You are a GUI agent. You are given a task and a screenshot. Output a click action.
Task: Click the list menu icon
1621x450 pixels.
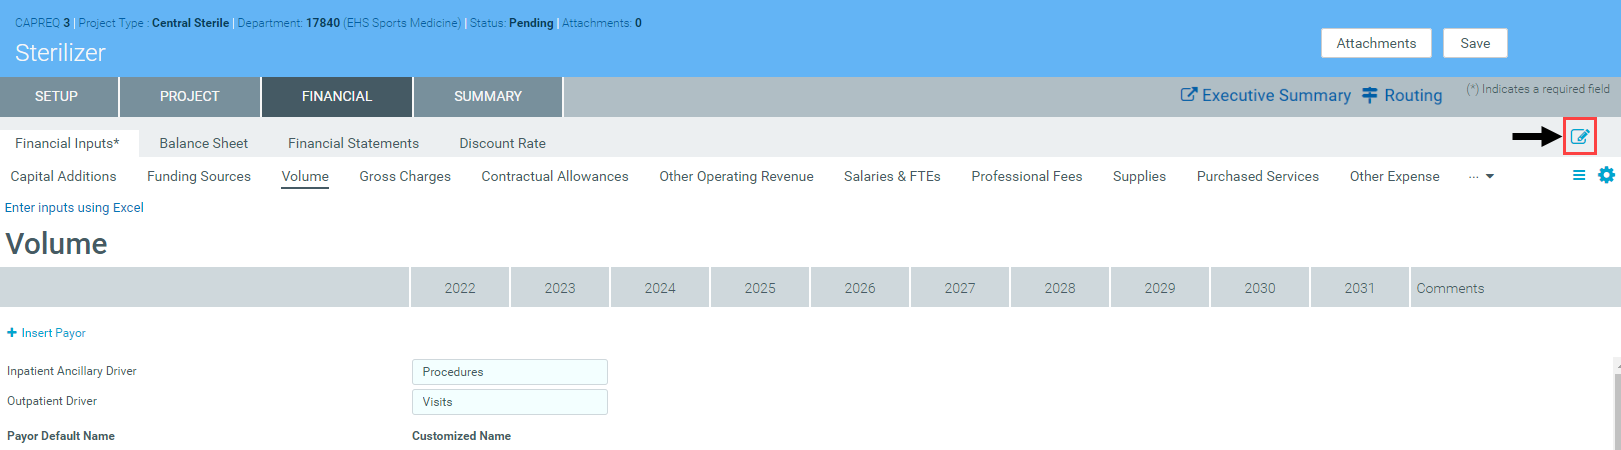tap(1579, 175)
